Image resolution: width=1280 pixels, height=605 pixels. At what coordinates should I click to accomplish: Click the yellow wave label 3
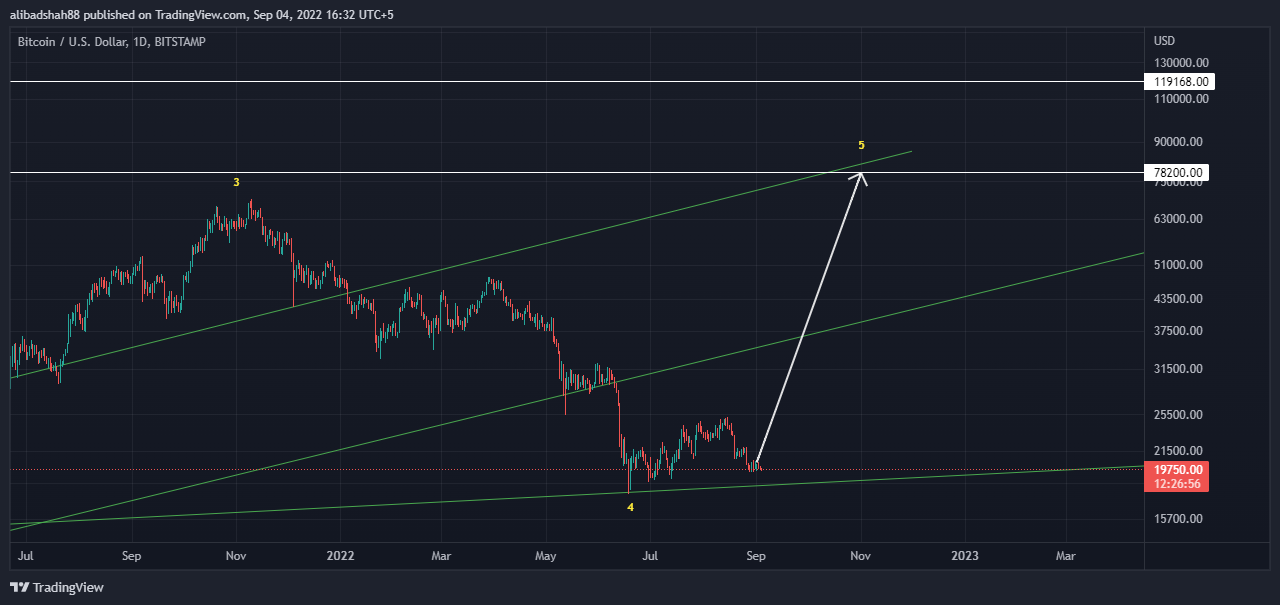[x=236, y=182]
